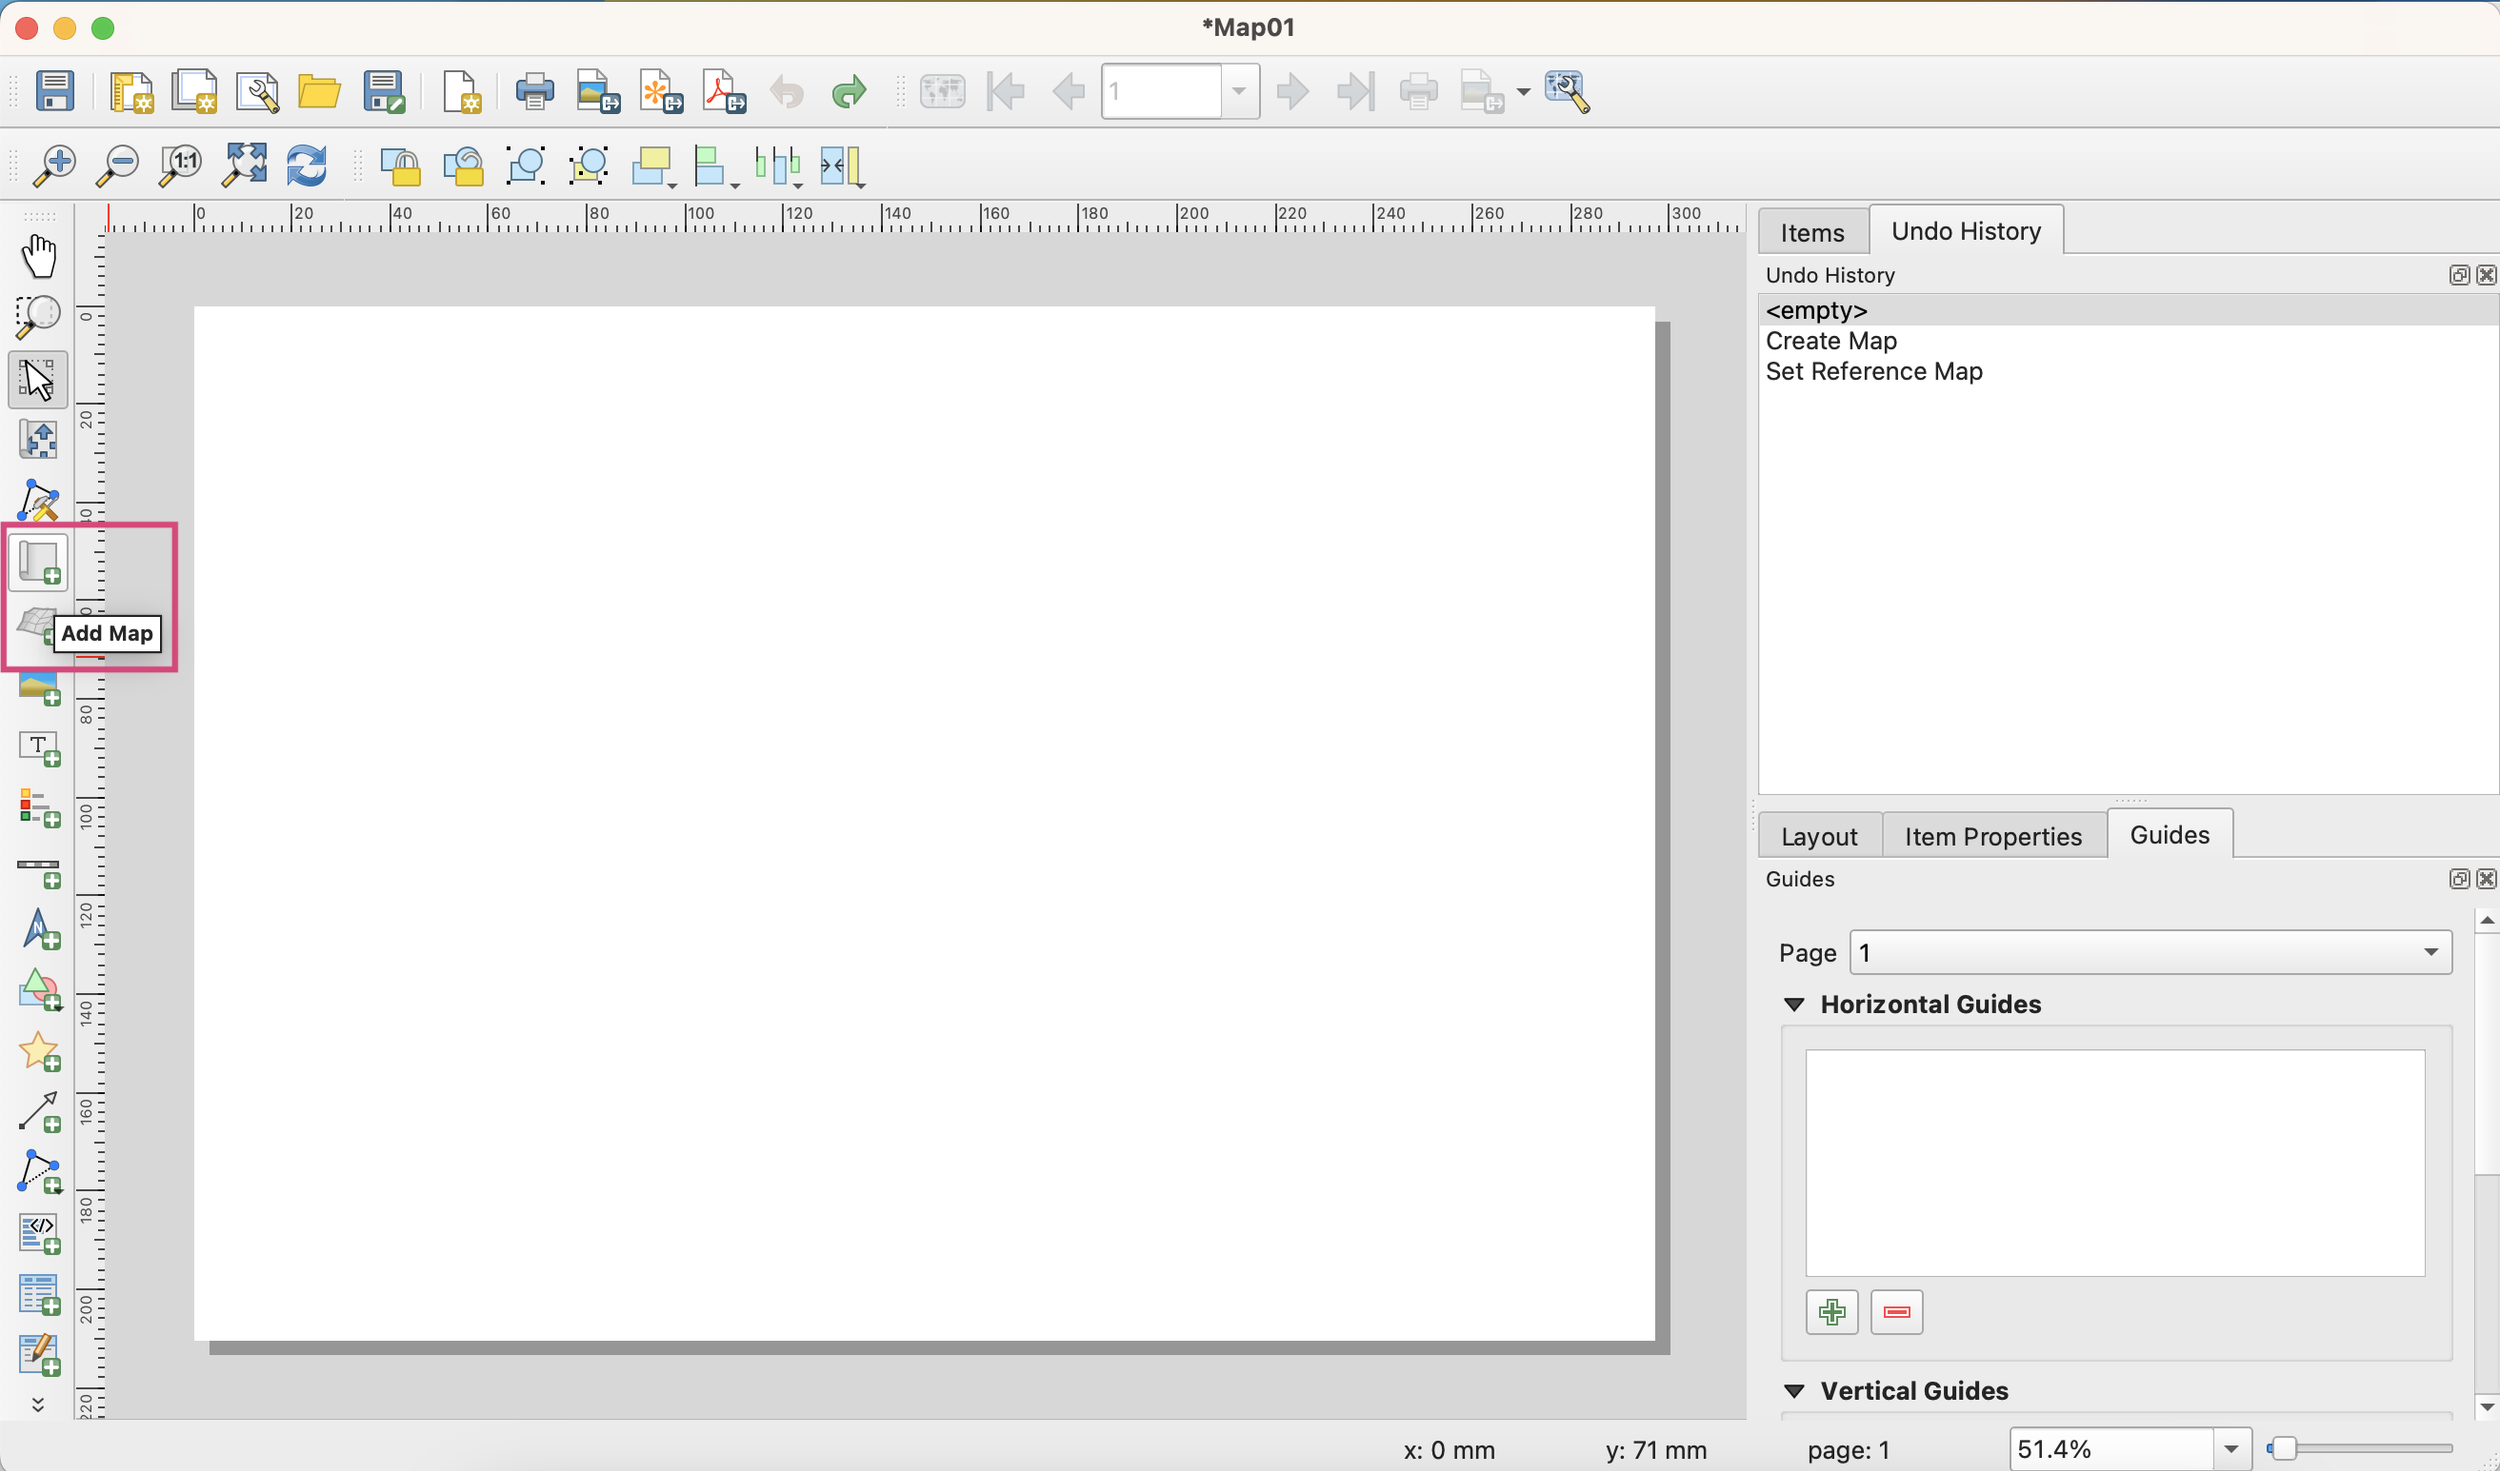Screen dimensions: 2500x1471
Task: Select the Add Label tool
Action: pos(40,748)
